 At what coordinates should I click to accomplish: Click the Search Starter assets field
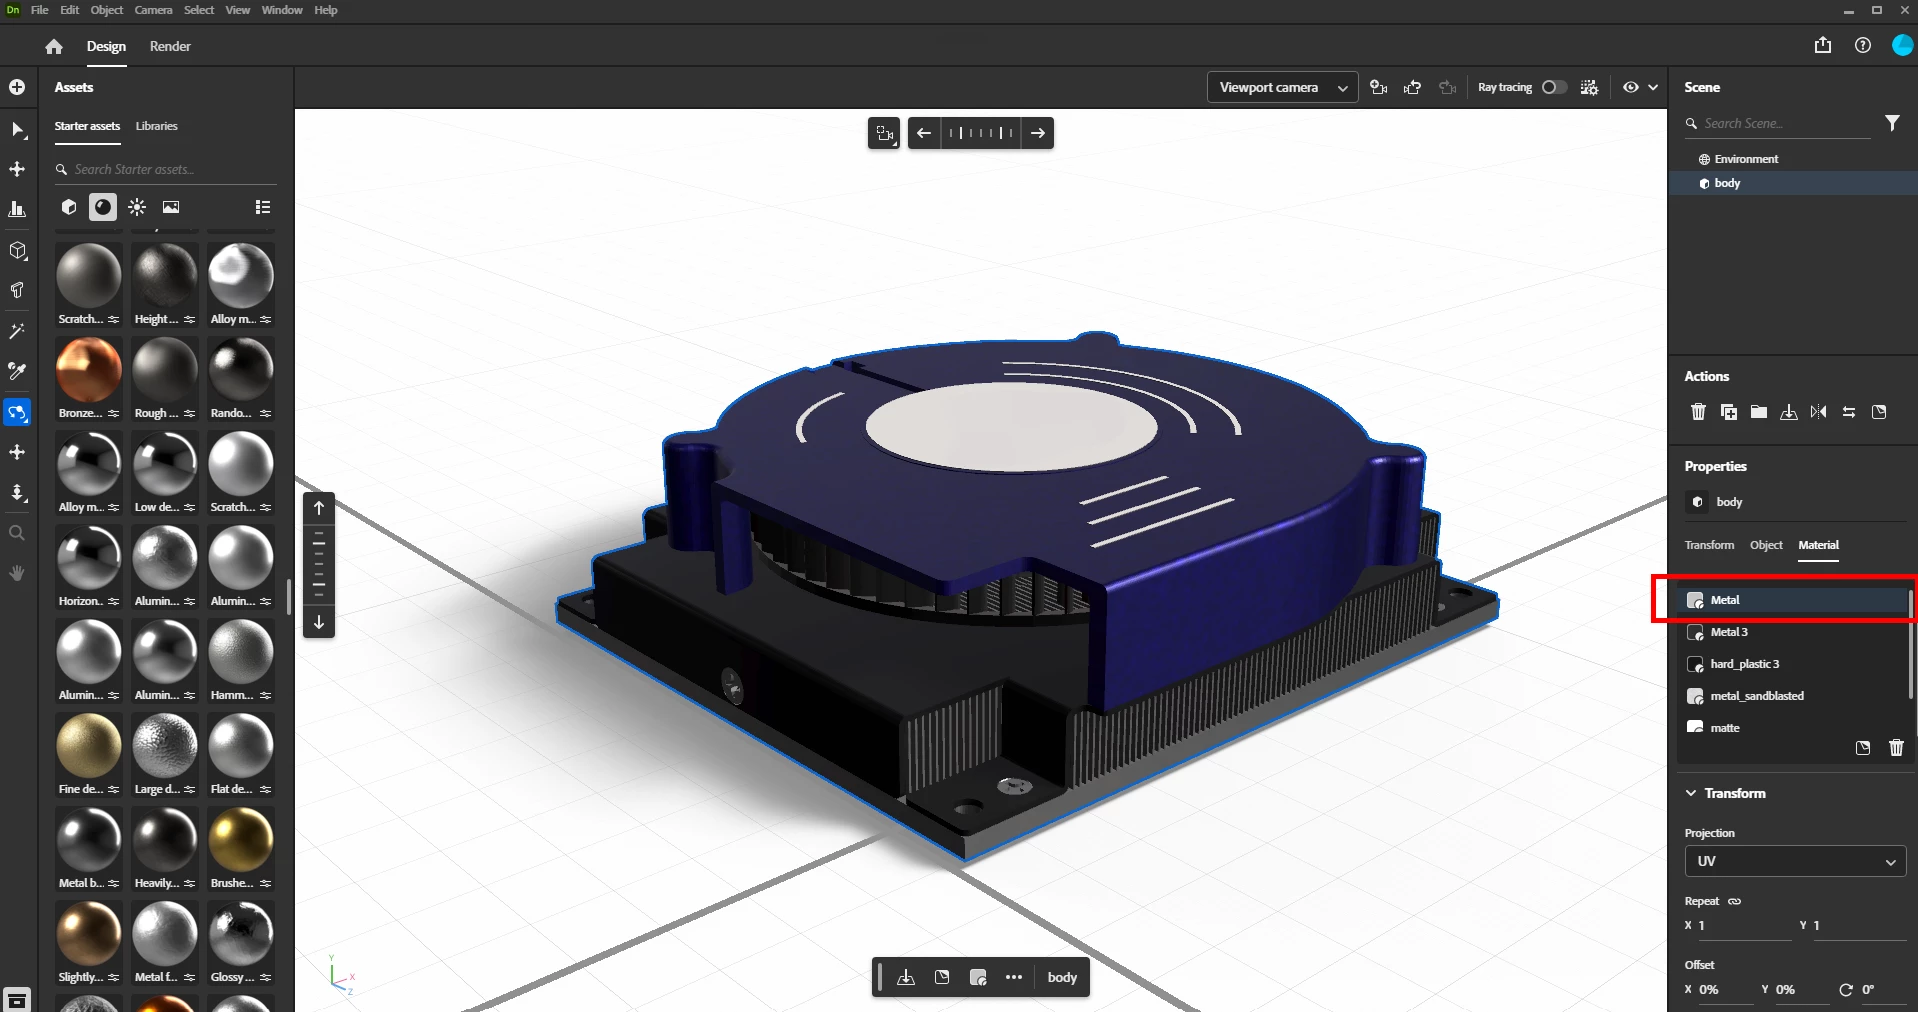(x=166, y=169)
